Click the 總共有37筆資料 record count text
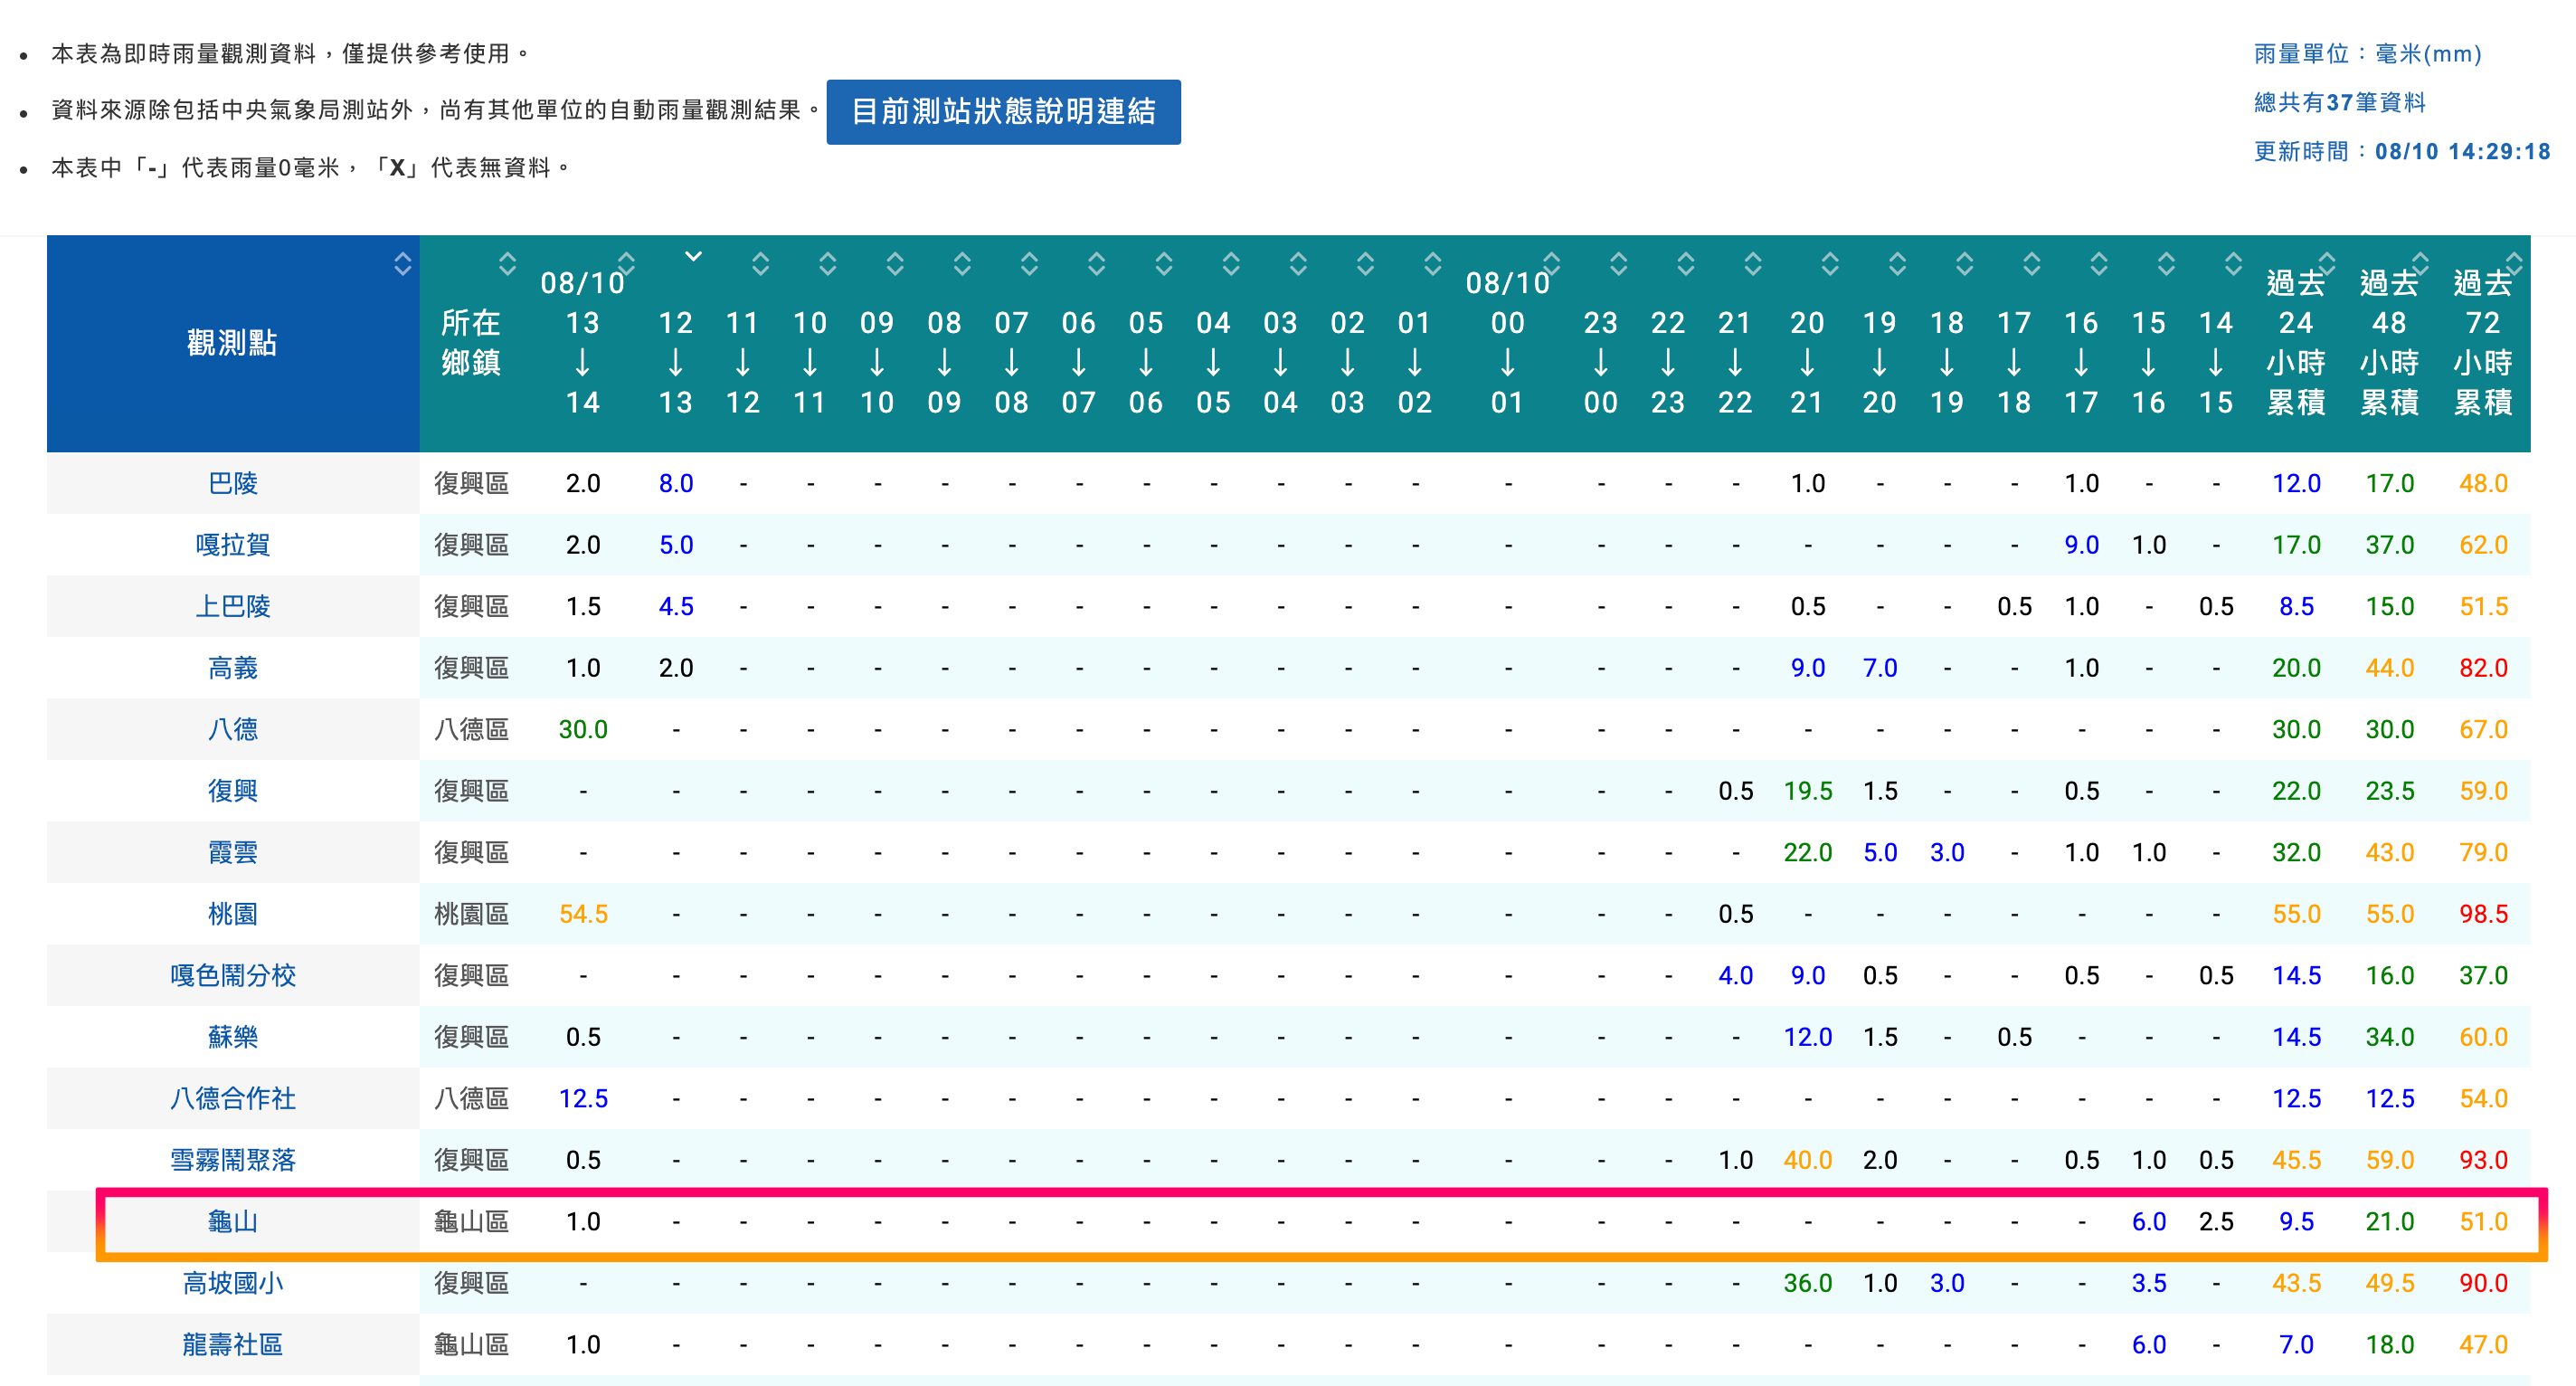Viewport: 2576px width, 1386px height. coord(2339,103)
